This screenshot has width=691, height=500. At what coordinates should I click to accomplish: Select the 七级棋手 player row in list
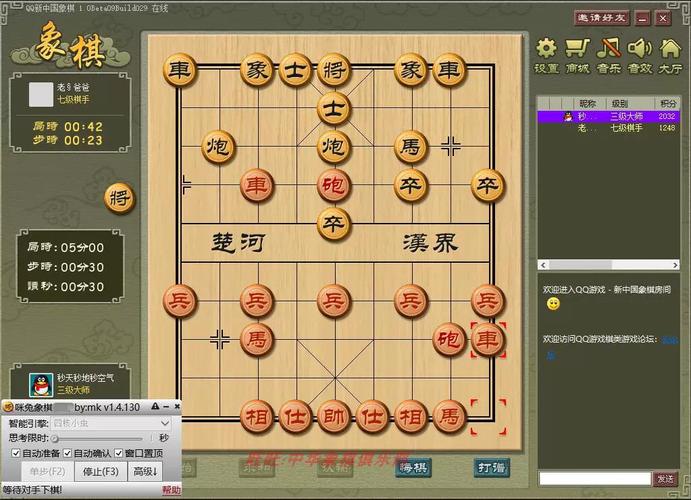610,128
